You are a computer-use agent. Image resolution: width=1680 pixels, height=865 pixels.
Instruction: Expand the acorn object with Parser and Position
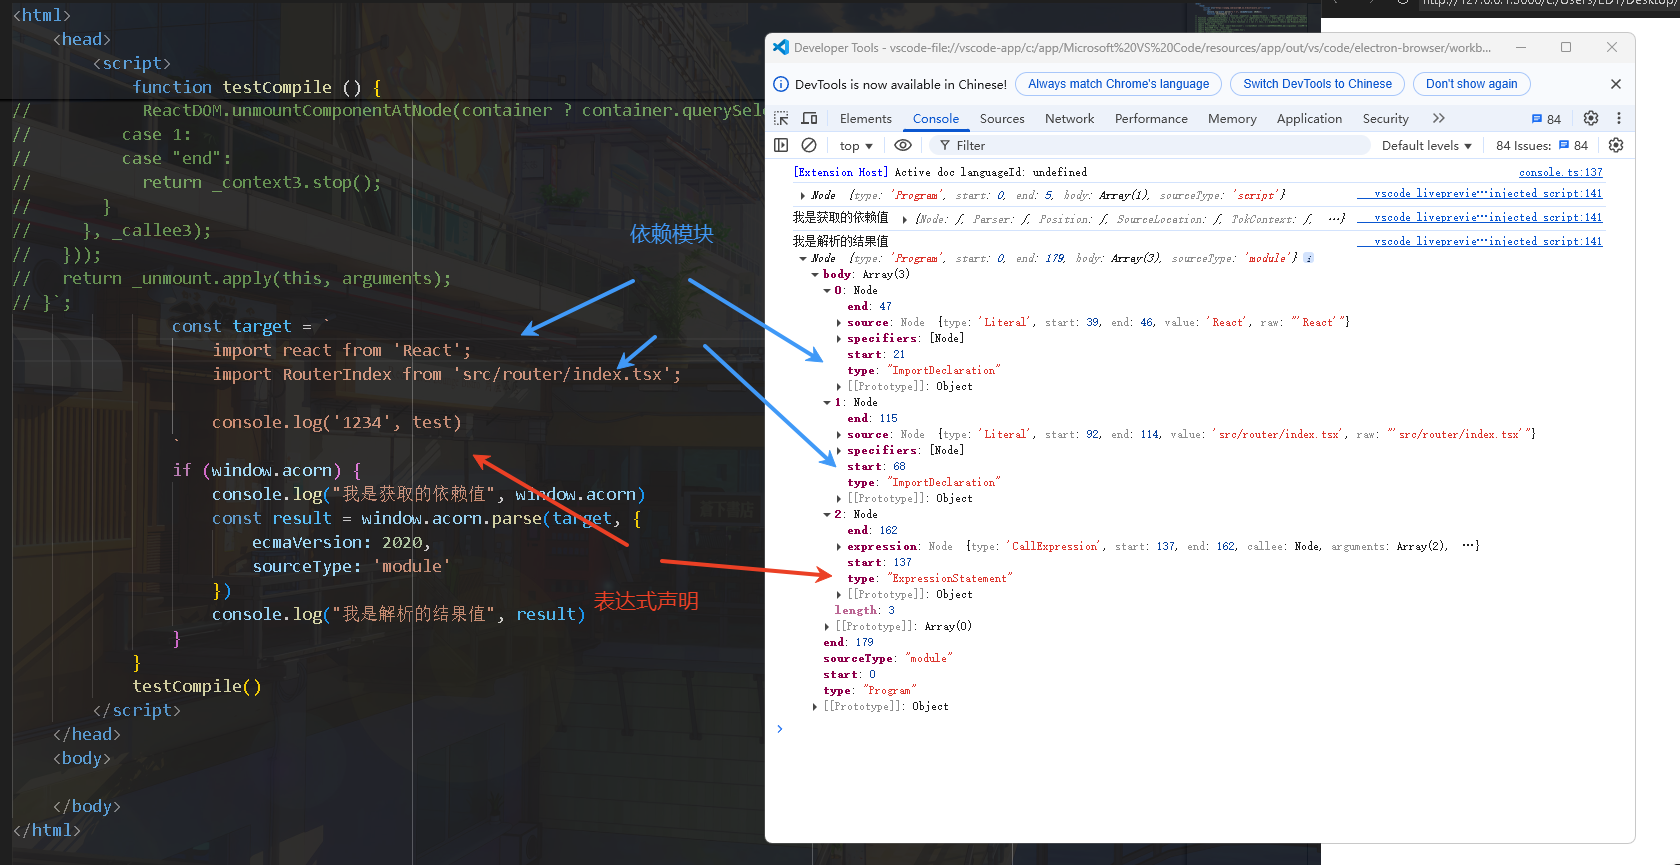(x=905, y=219)
